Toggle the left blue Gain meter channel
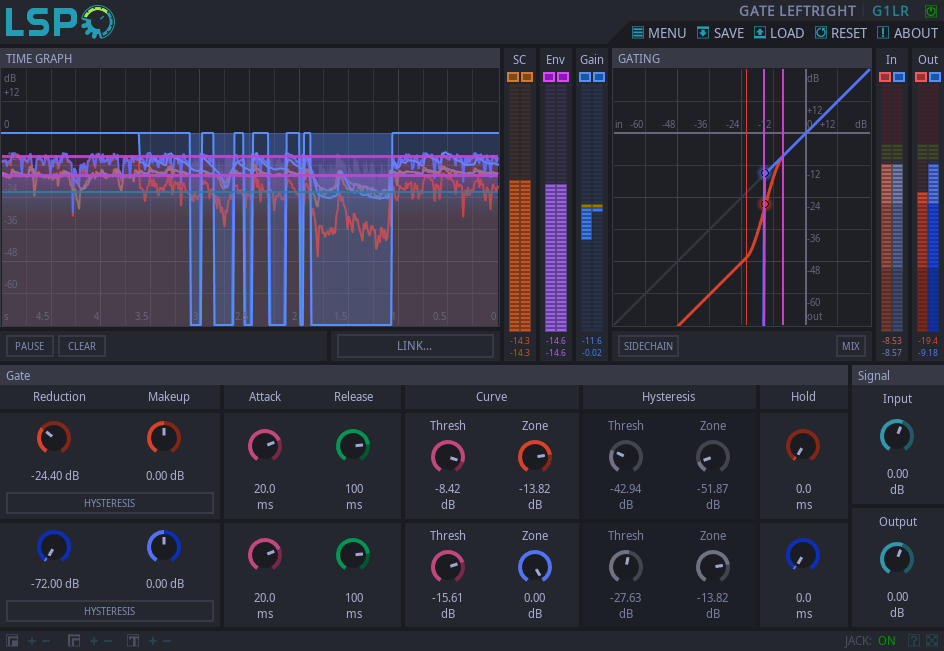Screen dimensions: 944x651 click(585, 77)
